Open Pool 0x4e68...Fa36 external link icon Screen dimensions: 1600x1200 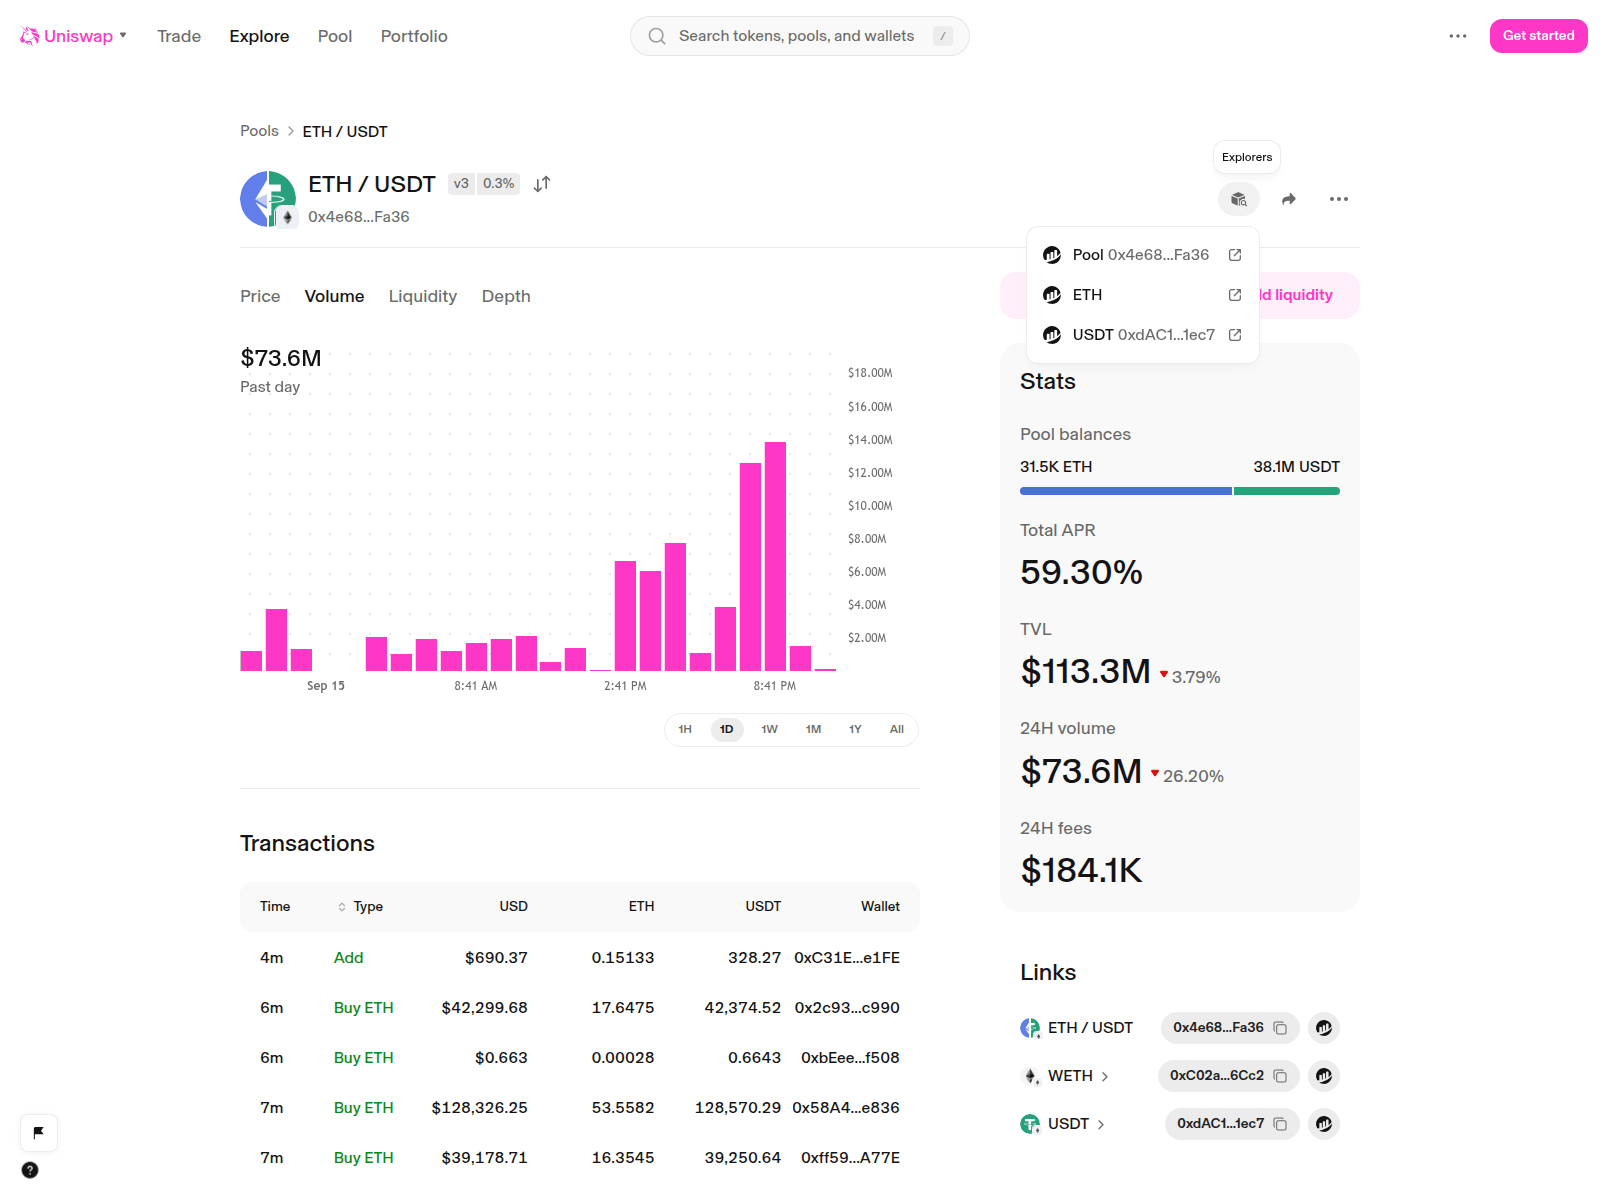coord(1235,255)
